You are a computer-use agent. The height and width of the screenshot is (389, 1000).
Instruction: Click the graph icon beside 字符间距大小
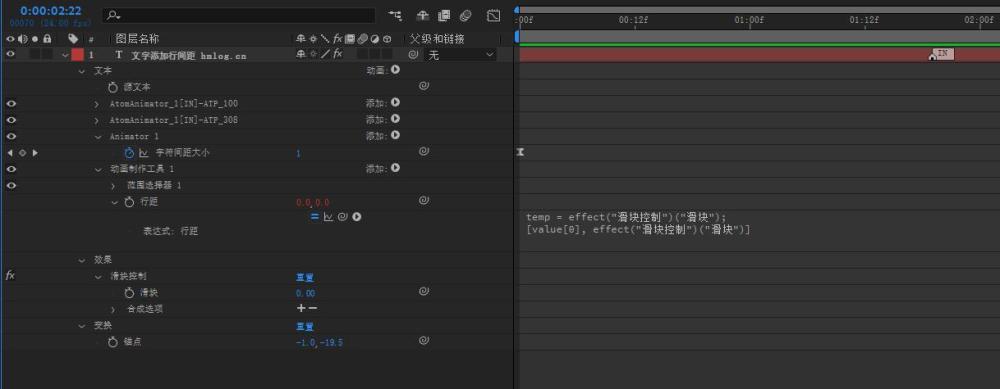click(x=143, y=152)
